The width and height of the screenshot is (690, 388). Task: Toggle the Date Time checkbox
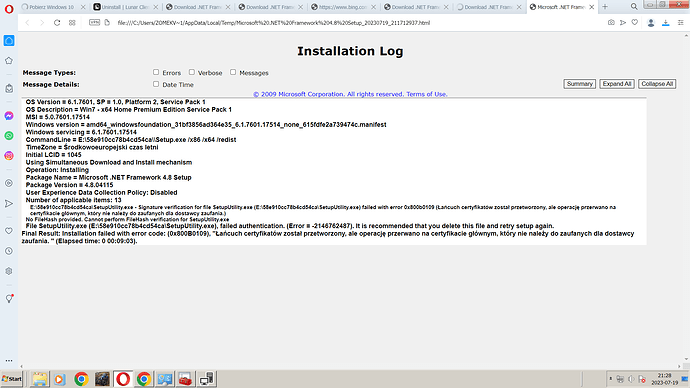156,84
